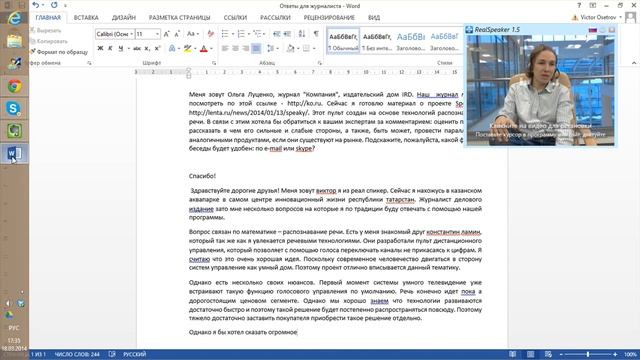
Task: Toggle bold (Ж) formatting
Action: point(100,49)
